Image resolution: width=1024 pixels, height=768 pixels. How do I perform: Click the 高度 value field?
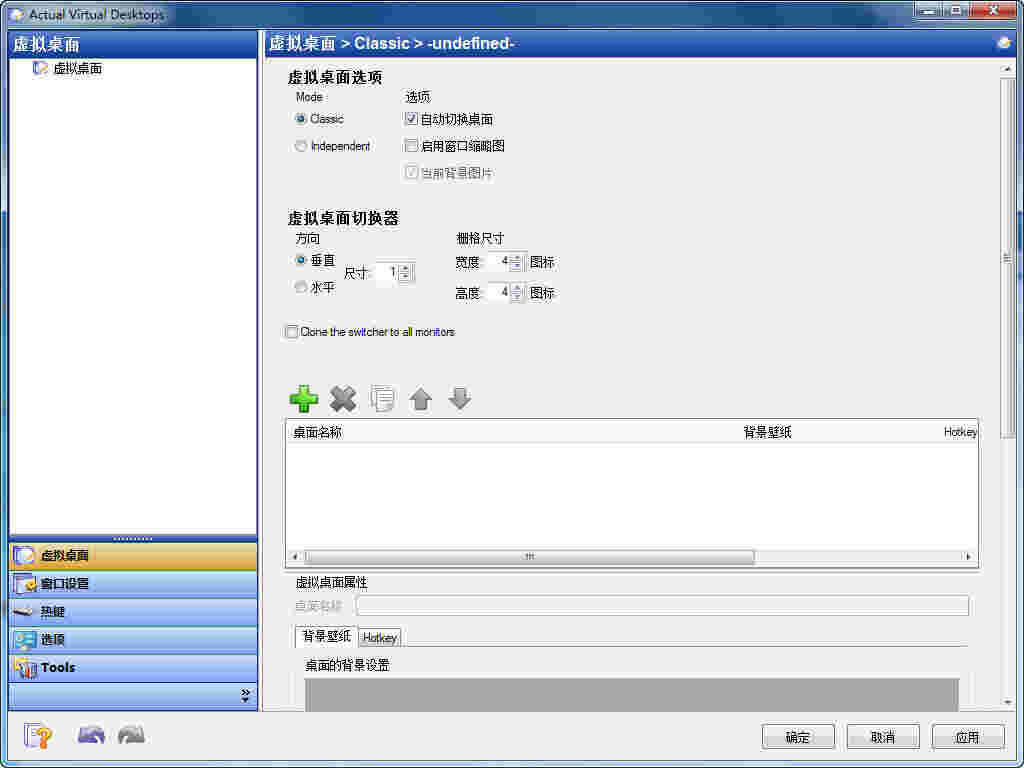499,293
